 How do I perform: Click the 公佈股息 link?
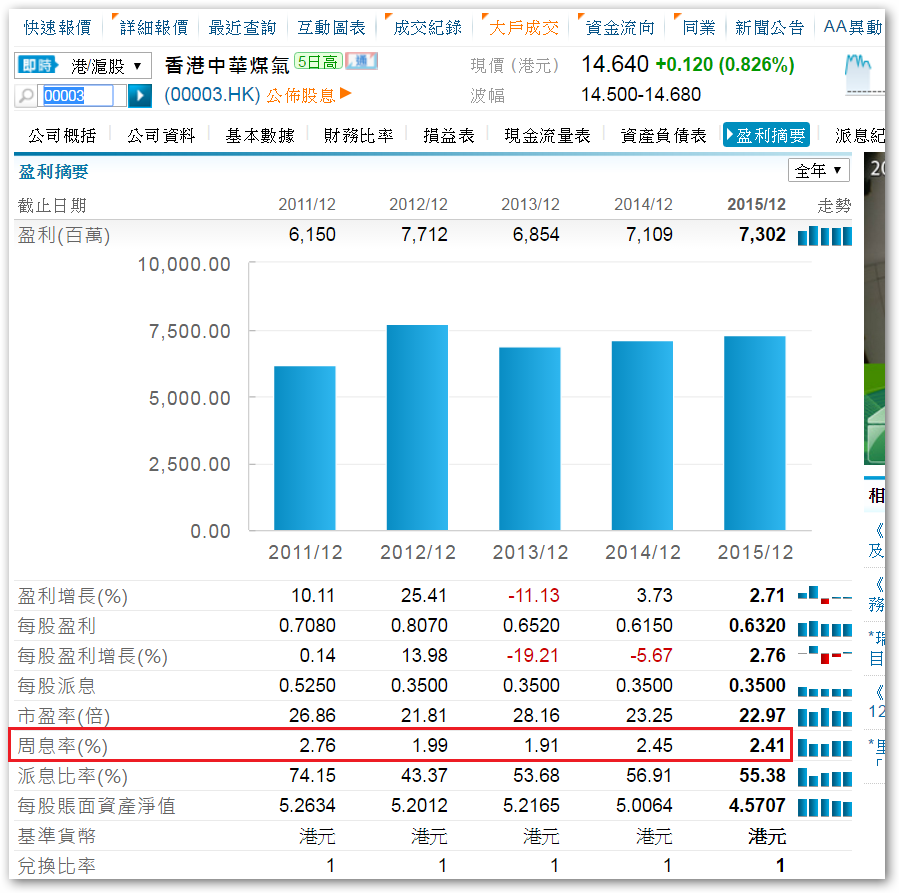[300, 95]
